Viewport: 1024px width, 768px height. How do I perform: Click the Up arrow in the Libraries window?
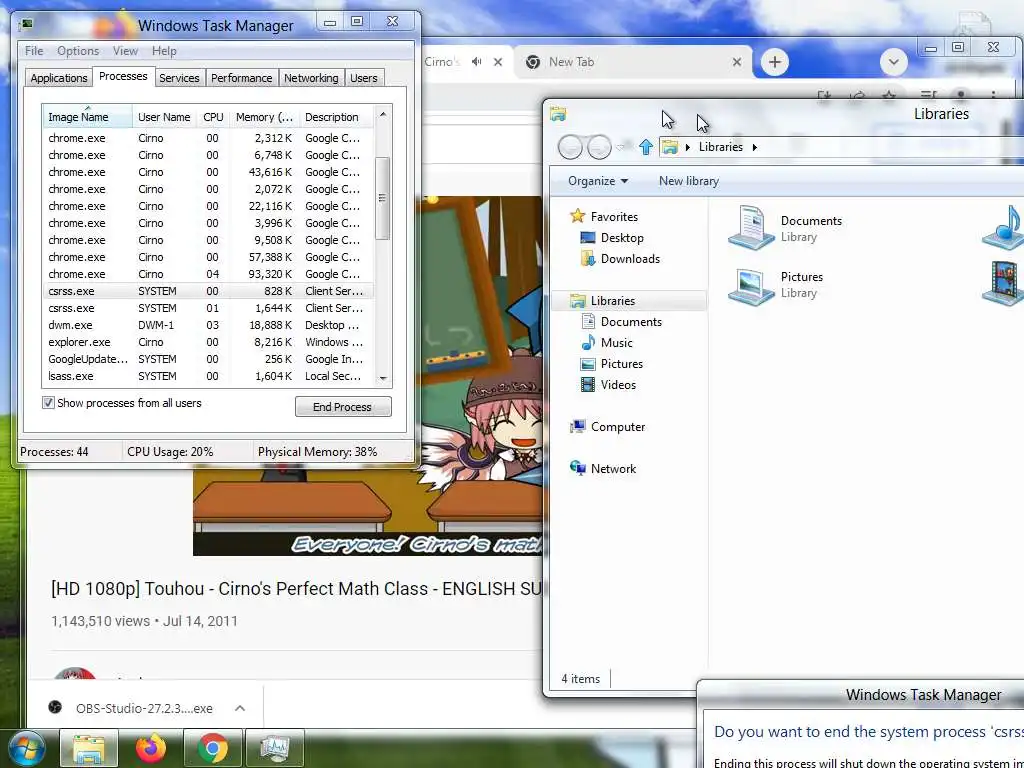645,147
